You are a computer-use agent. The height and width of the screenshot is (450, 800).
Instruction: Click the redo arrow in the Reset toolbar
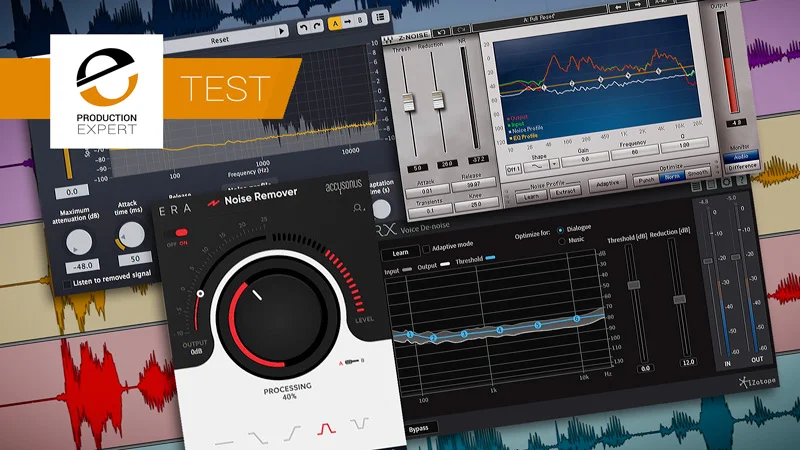316,26
